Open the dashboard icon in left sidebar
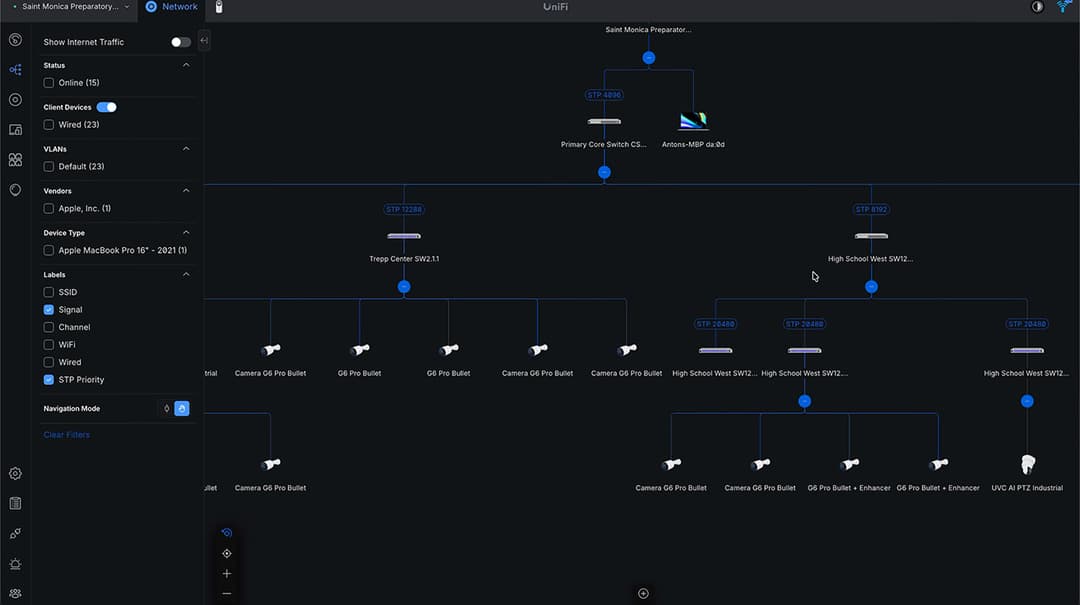 [x=15, y=40]
